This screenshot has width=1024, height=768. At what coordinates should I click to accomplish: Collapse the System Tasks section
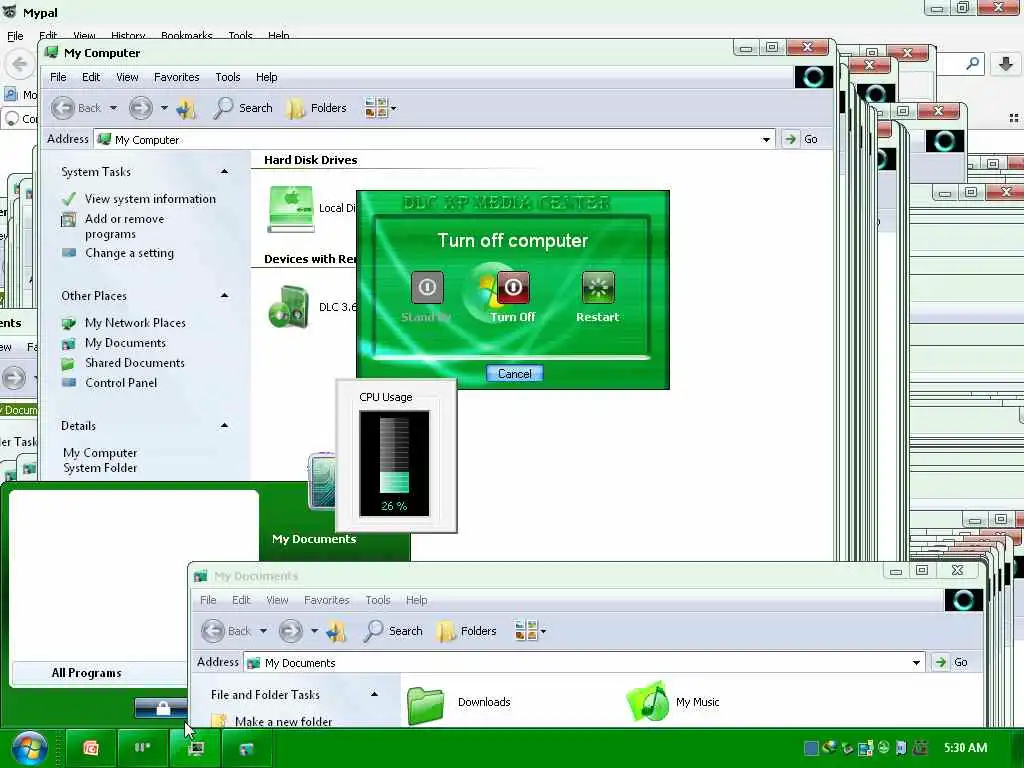[224, 172]
